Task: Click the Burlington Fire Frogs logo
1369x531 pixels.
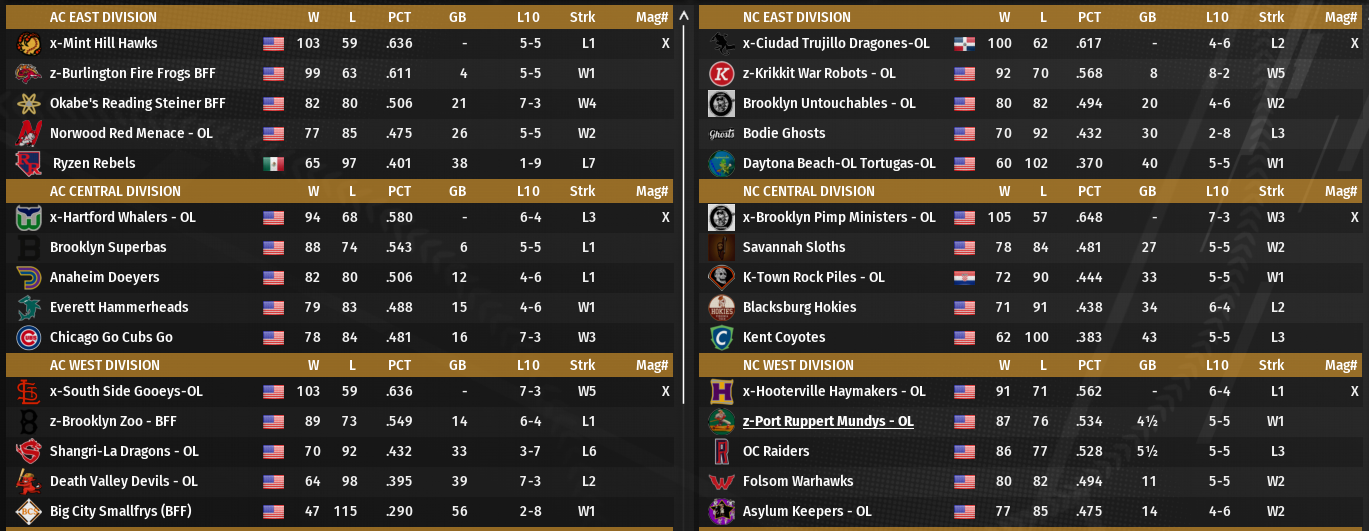Action: click(x=28, y=74)
